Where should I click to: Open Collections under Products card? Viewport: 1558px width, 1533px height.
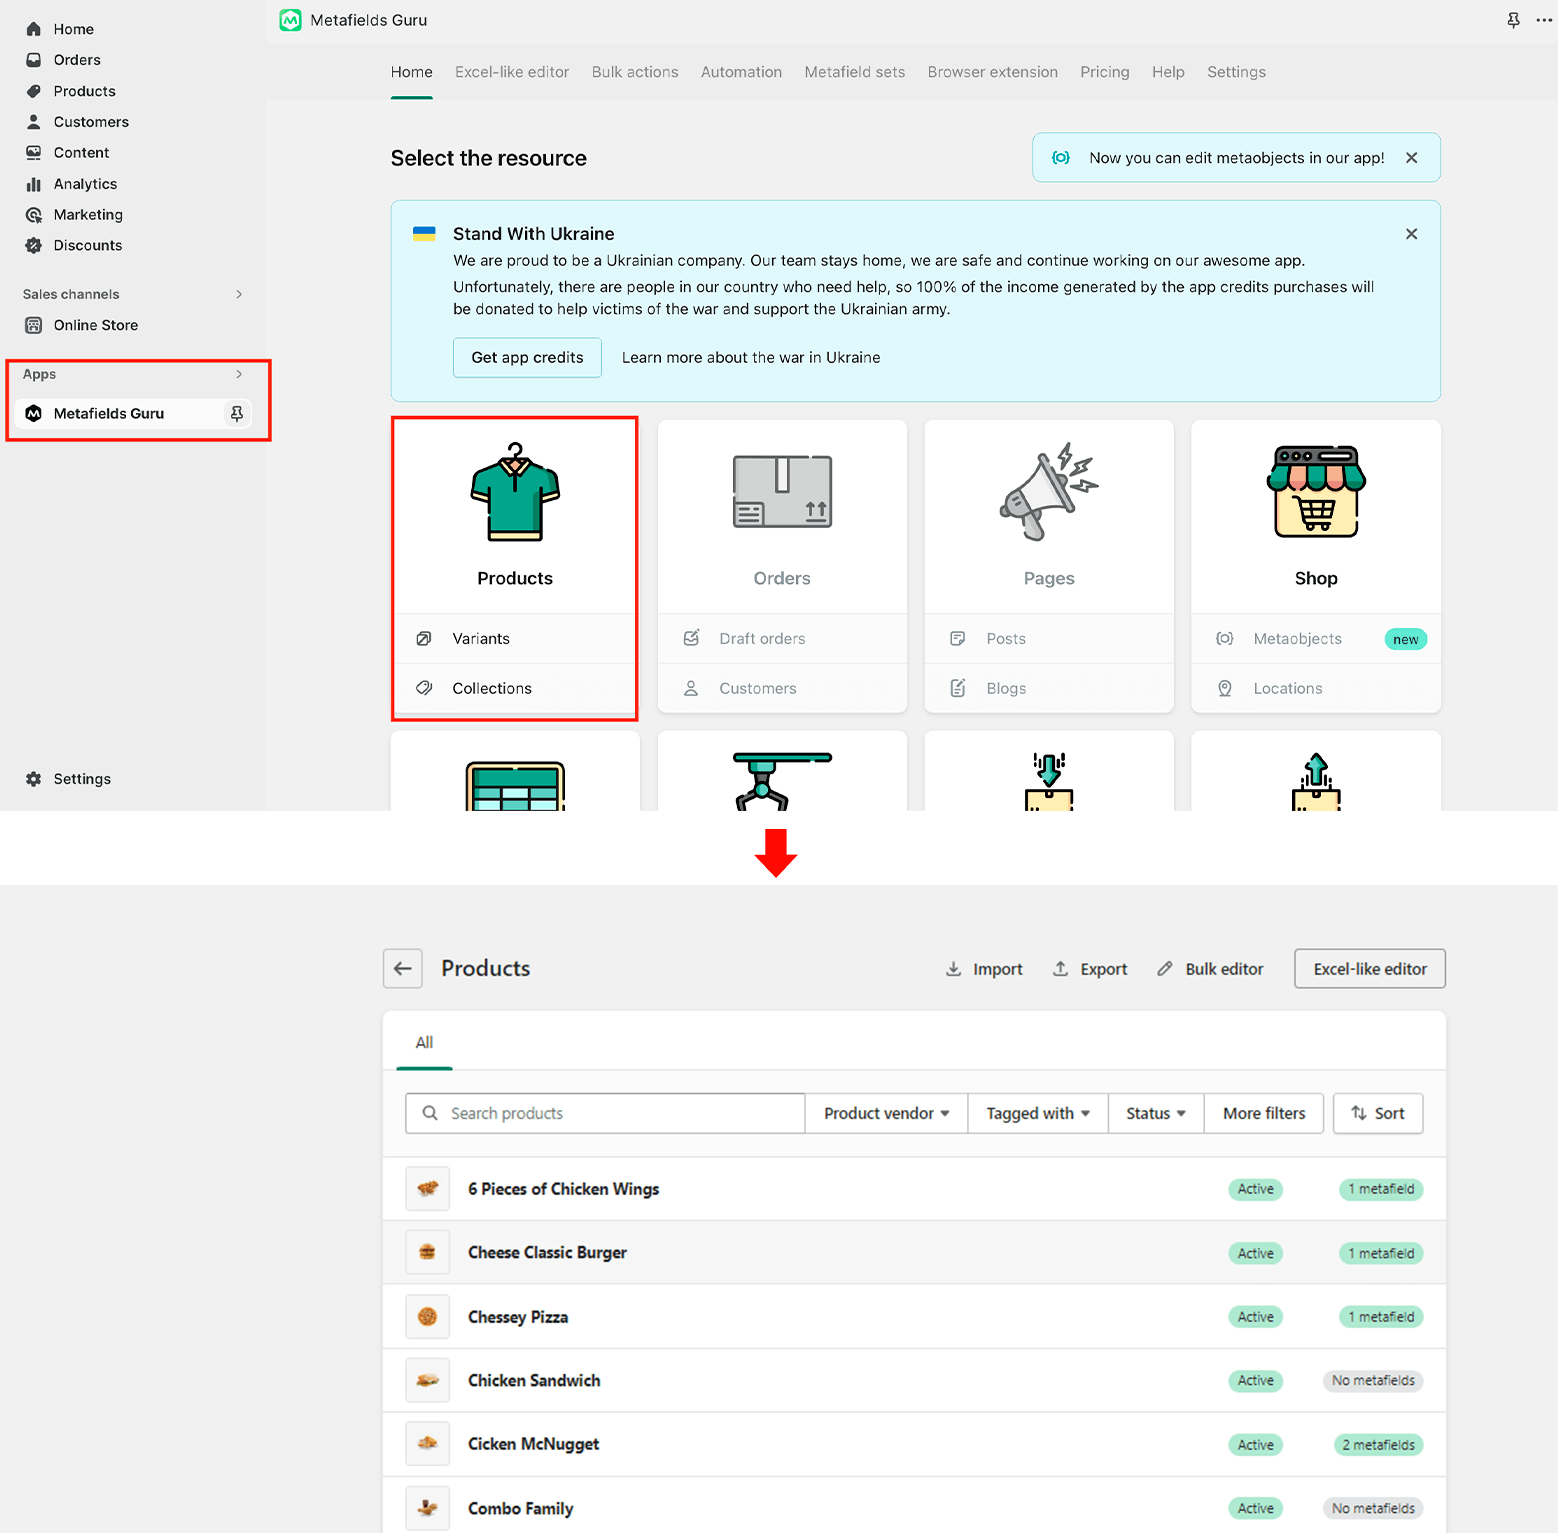(515, 688)
